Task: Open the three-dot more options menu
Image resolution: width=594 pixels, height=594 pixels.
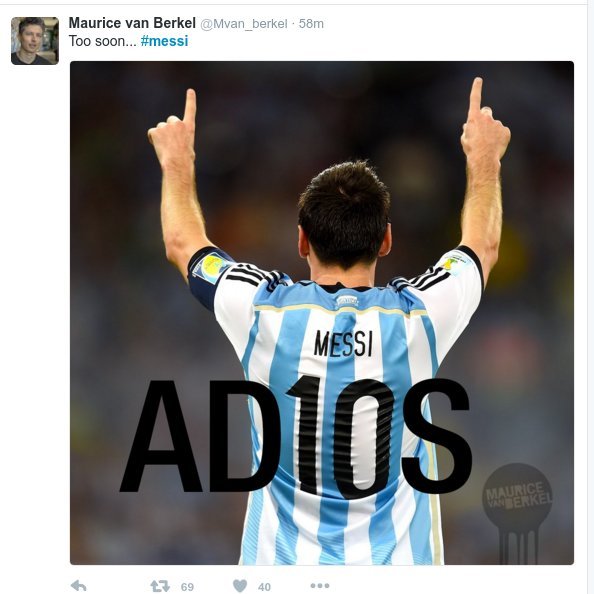Action: click(x=320, y=586)
